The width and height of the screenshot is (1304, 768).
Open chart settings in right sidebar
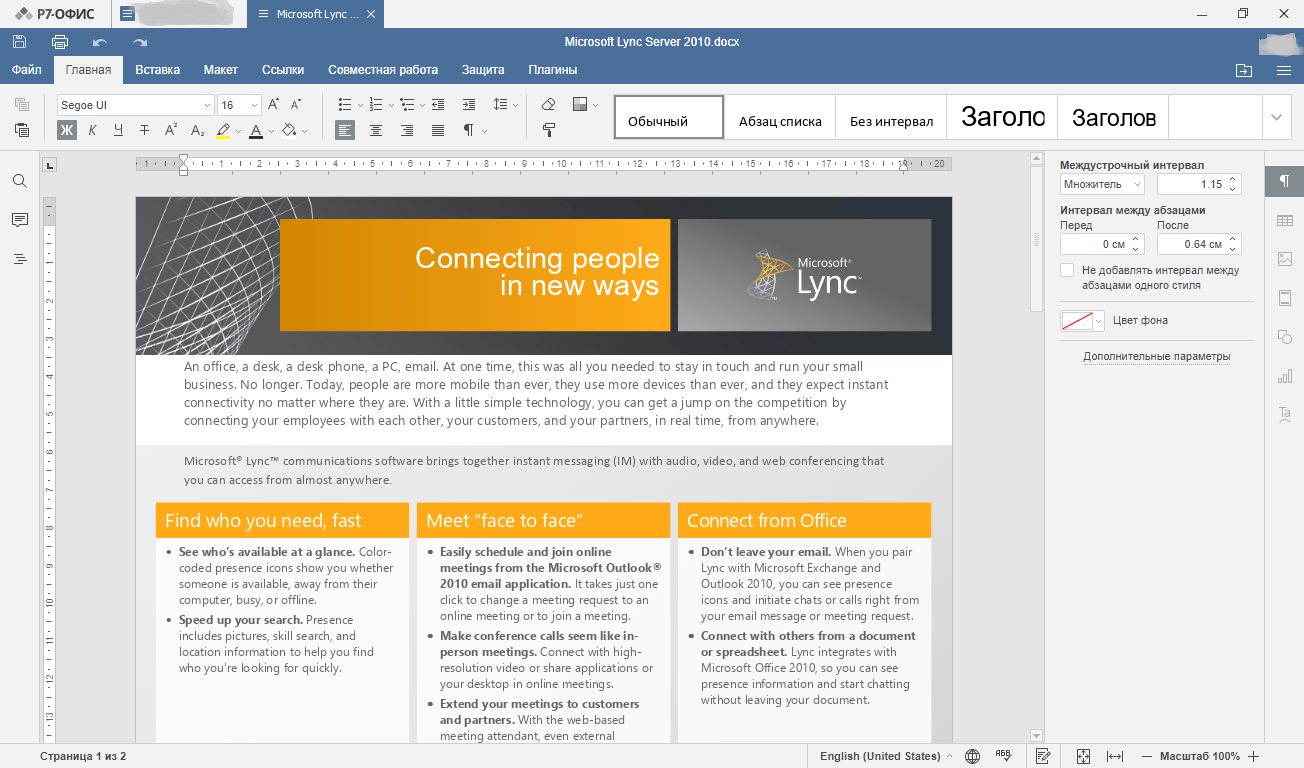tap(1284, 376)
